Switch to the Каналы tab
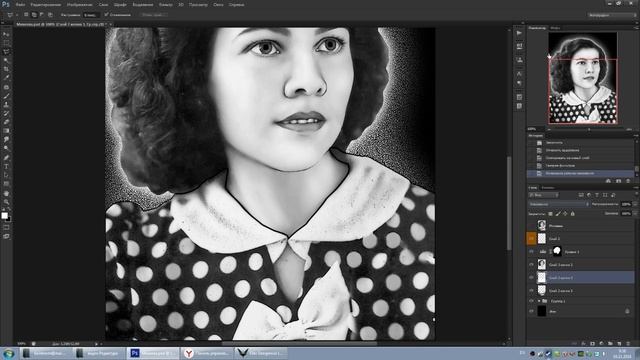The width and height of the screenshot is (640, 360). [548, 188]
